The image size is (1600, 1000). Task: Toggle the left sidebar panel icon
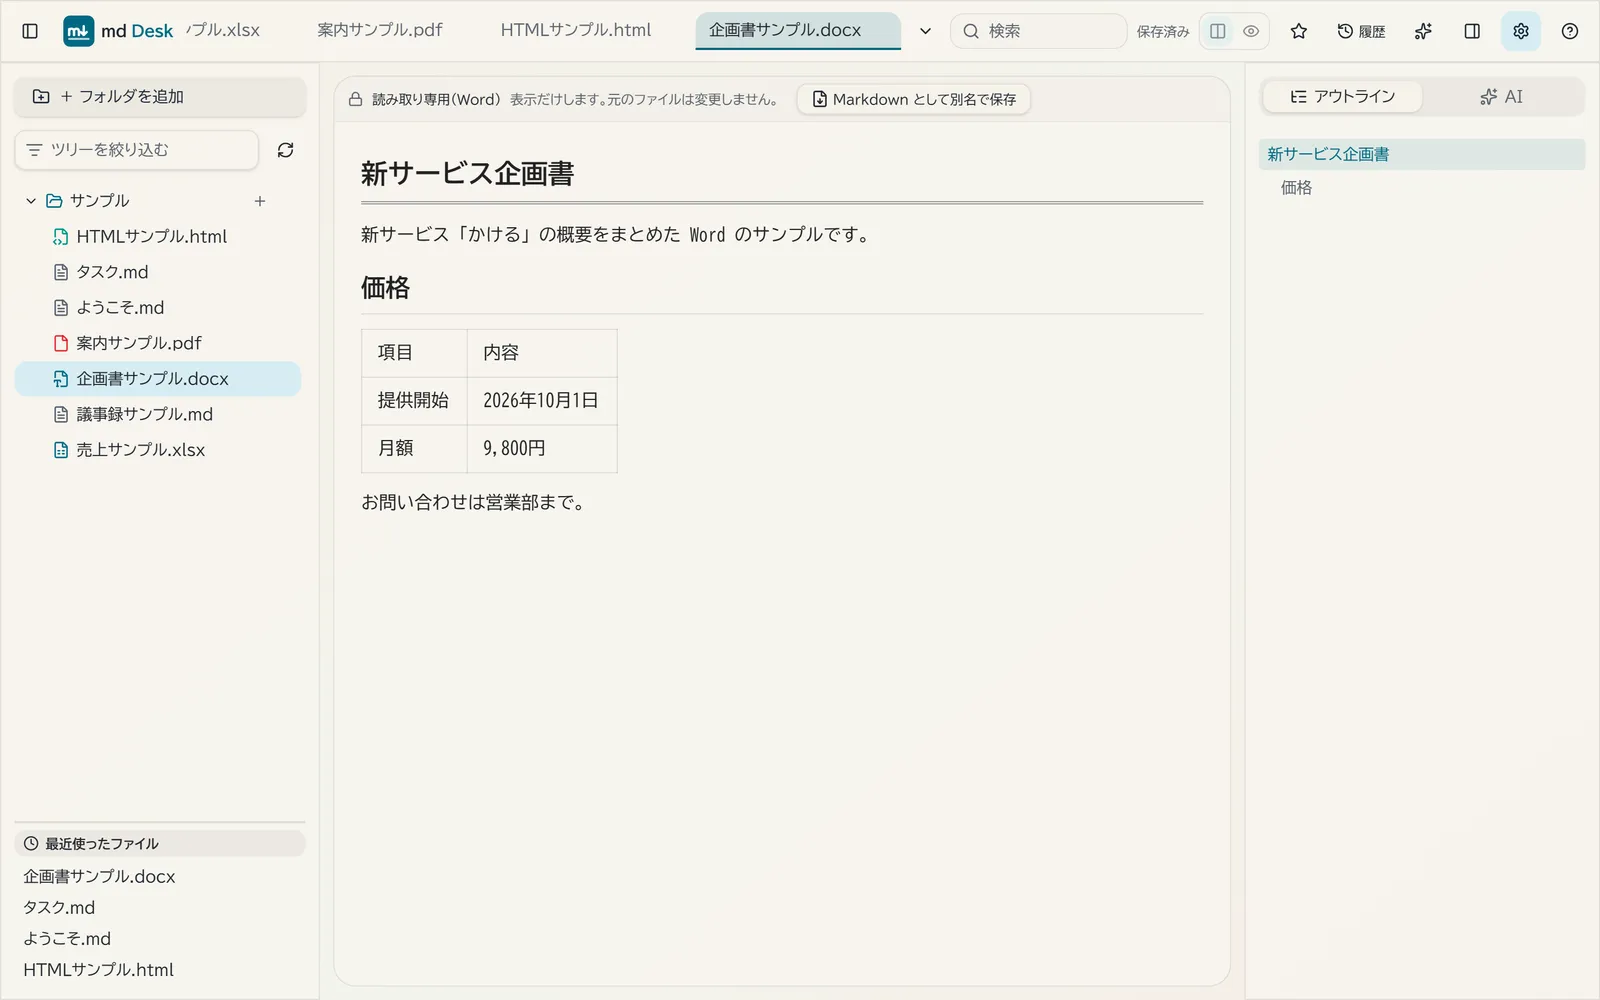tap(30, 31)
